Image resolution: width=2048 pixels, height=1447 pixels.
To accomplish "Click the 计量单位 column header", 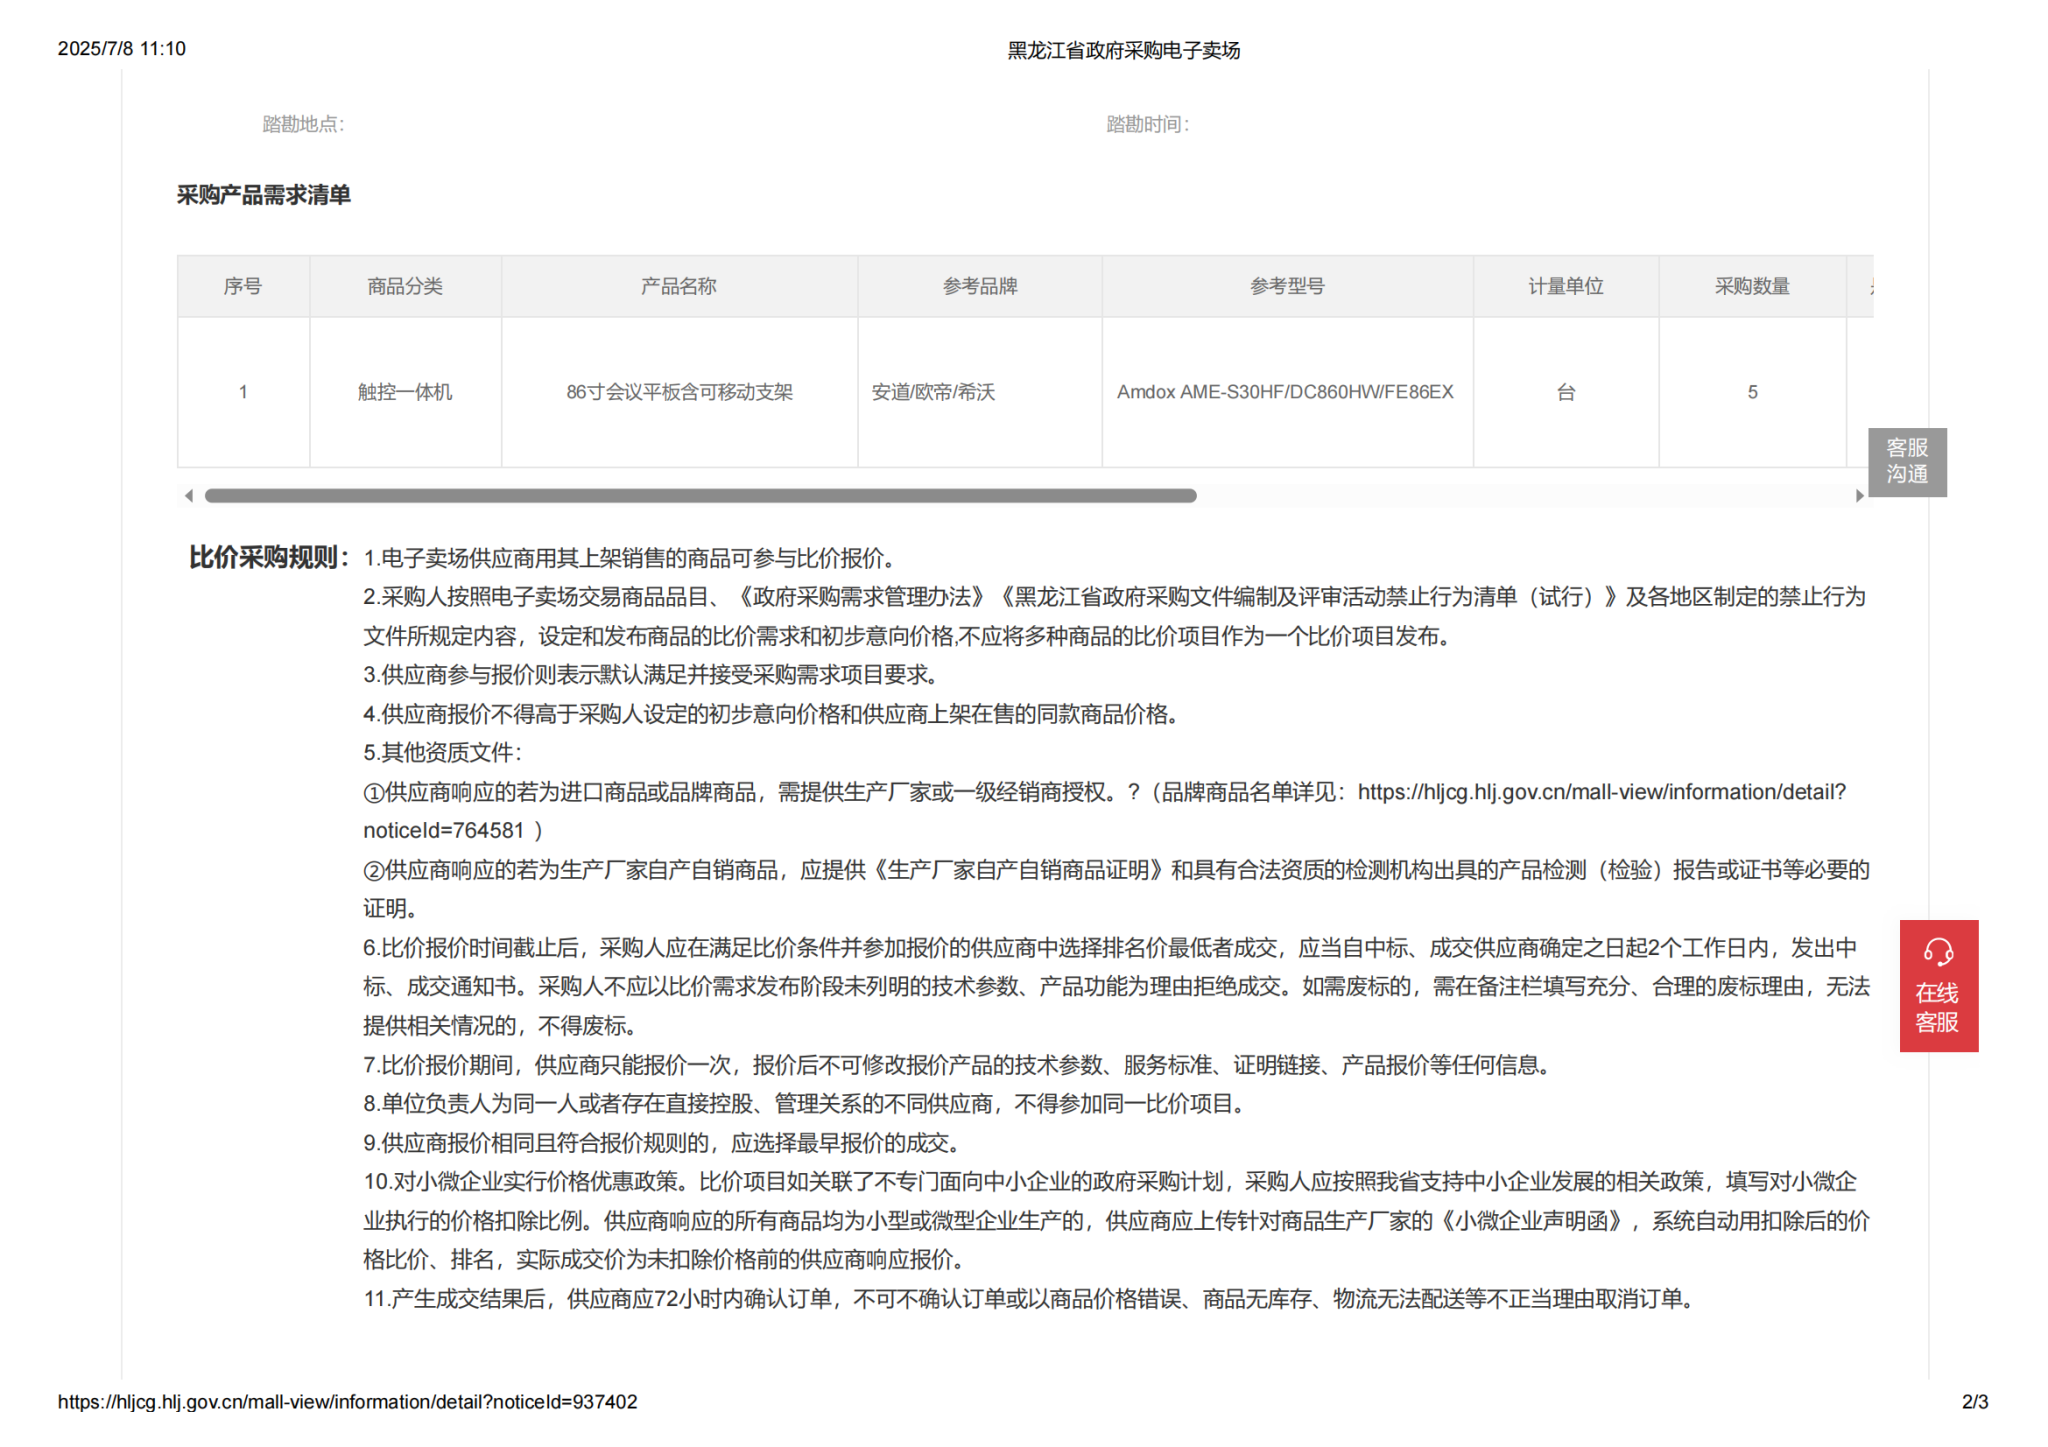I will 1565,287.
